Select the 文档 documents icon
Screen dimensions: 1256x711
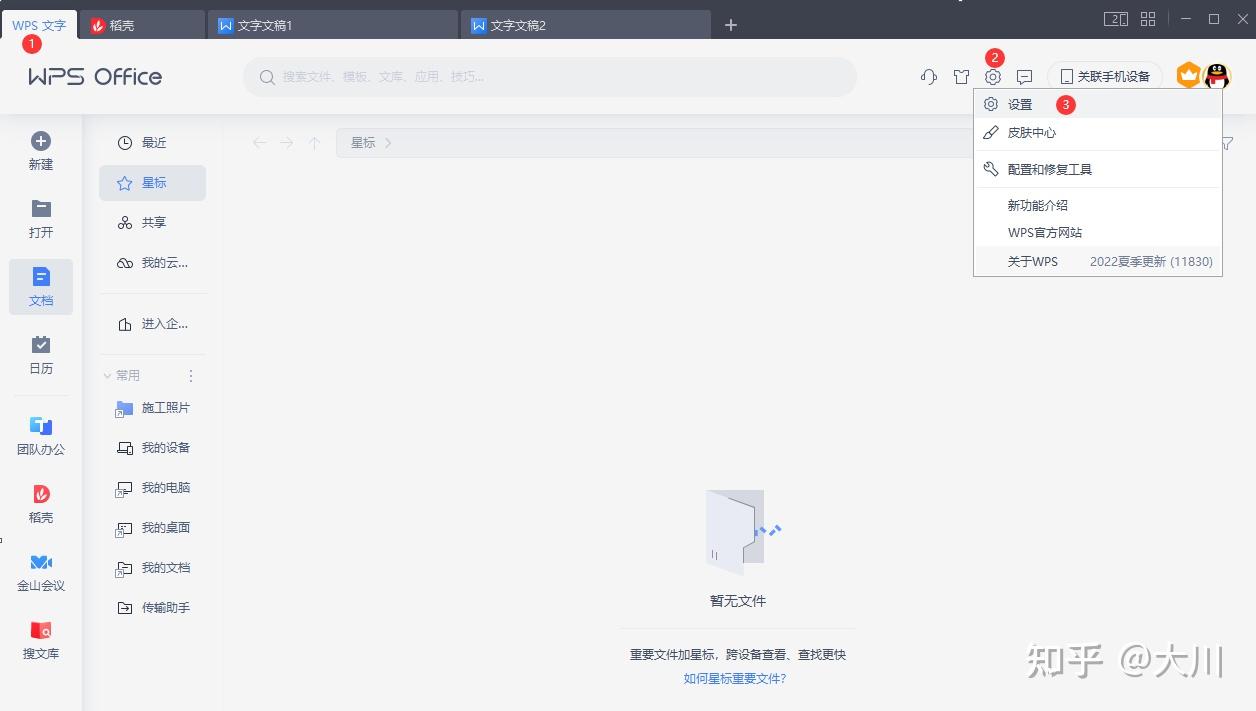(x=41, y=277)
